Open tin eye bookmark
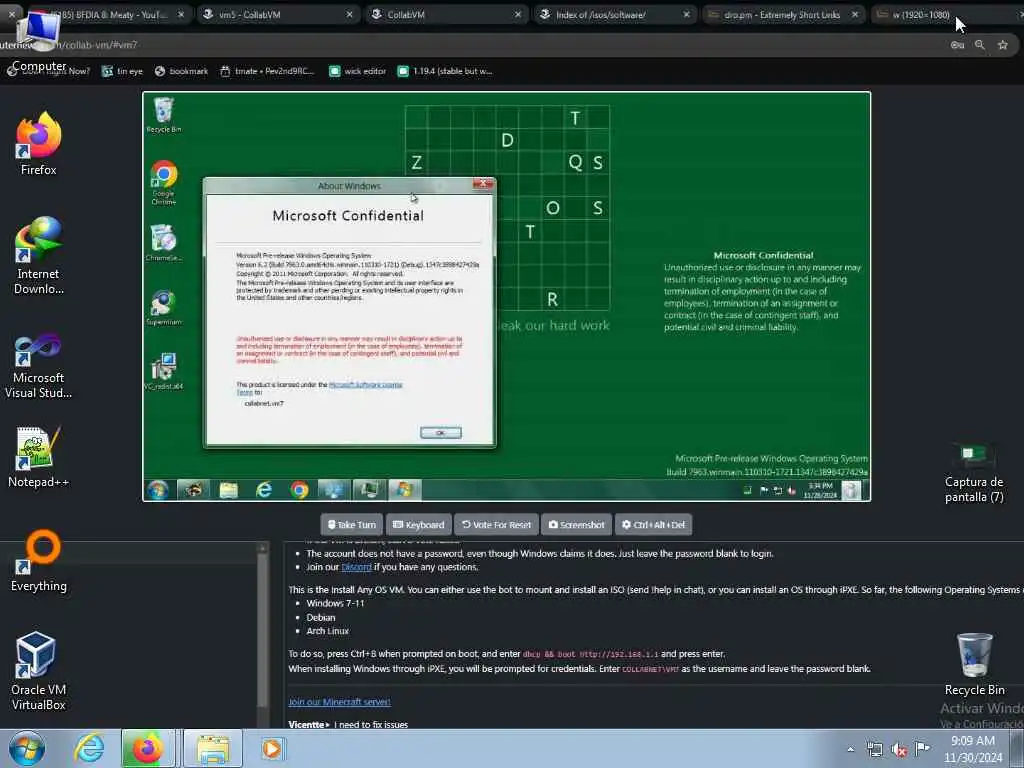The width and height of the screenshot is (1024, 768). (122, 71)
